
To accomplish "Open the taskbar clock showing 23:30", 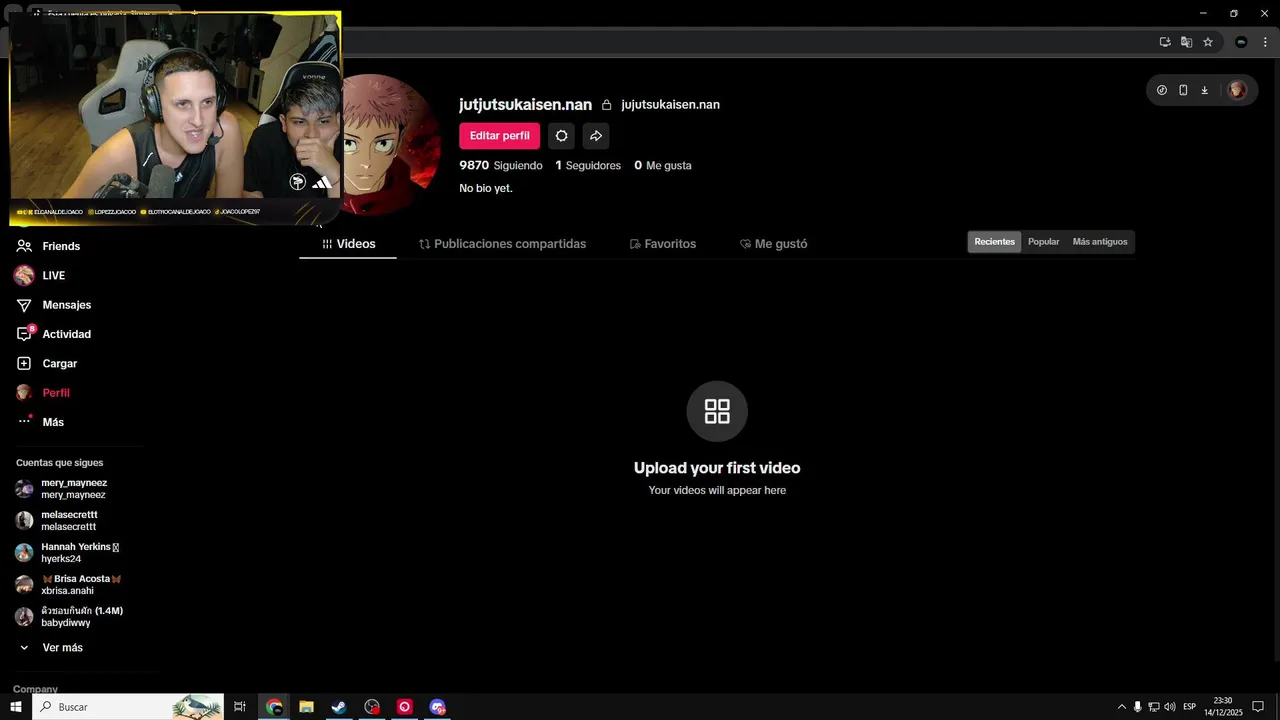I will 1222,707.
